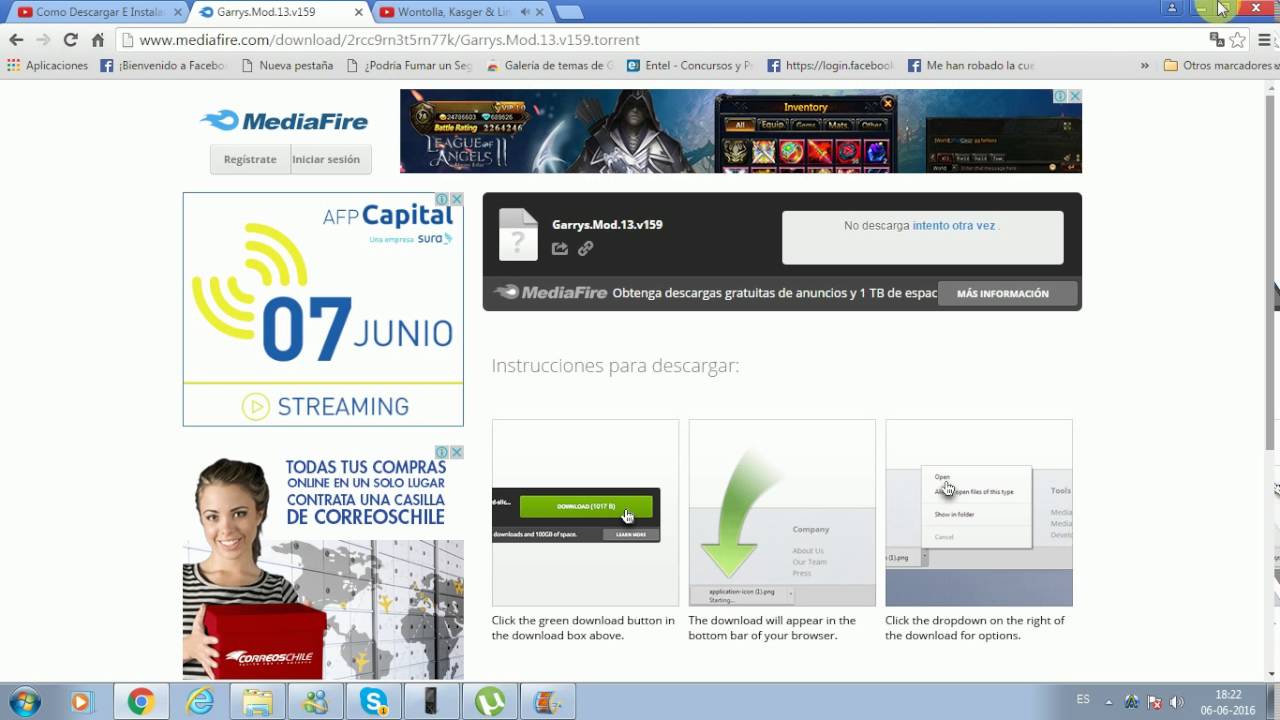Viewport: 1280px width, 720px height.
Task: Click the AdChoices icon on AFP ad
Action: tap(444, 199)
